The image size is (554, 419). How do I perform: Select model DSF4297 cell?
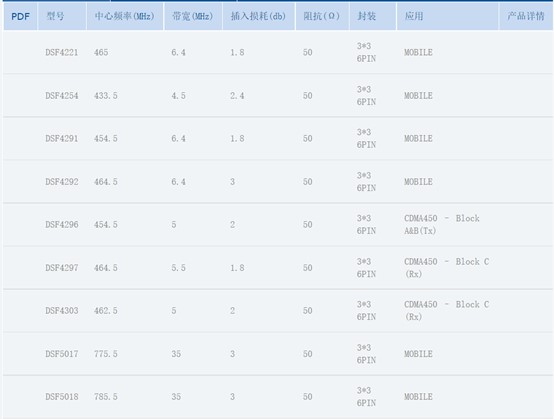tap(61, 268)
